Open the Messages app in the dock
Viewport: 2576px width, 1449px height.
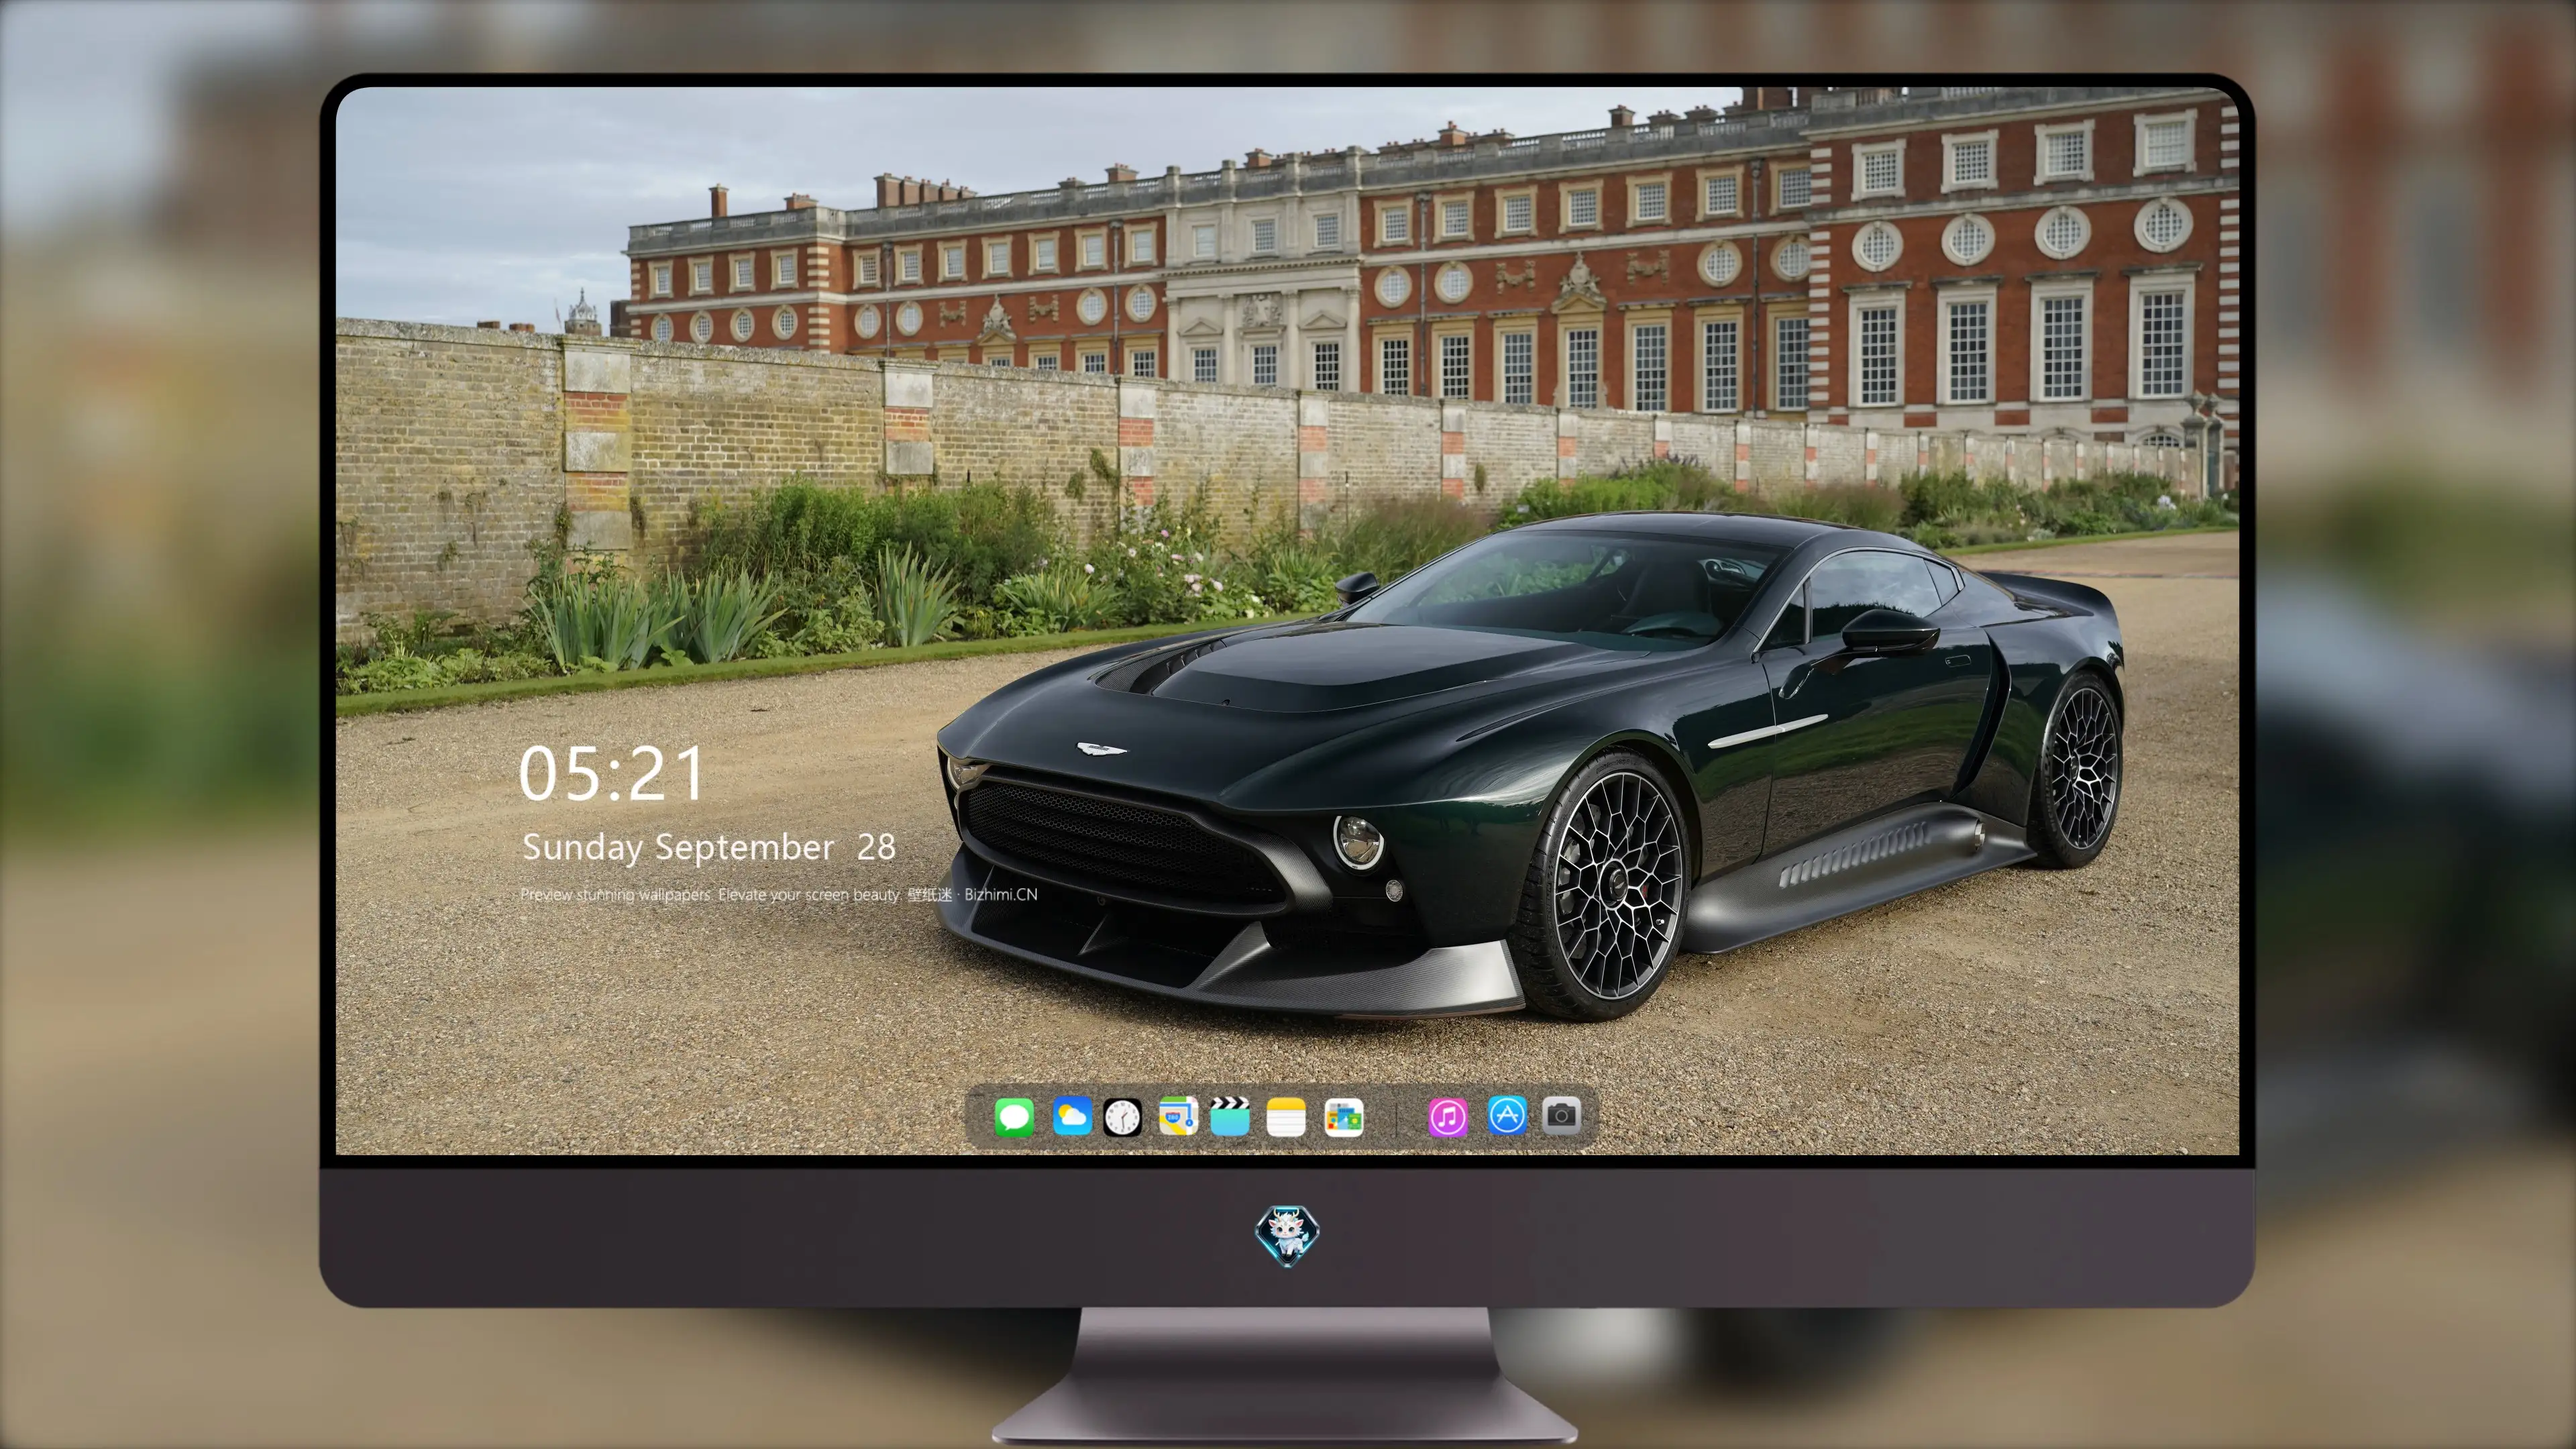tap(1014, 1117)
